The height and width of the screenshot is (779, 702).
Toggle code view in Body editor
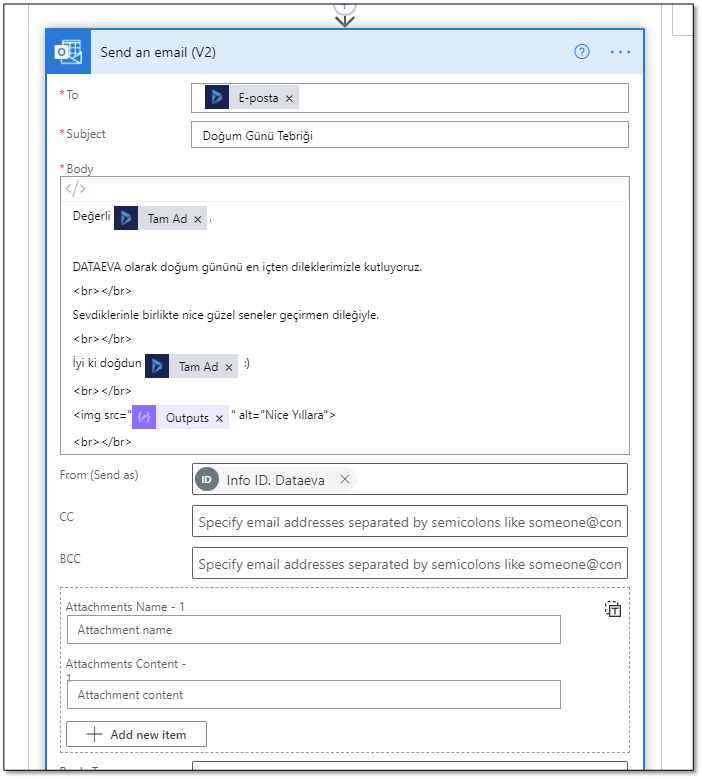point(76,189)
